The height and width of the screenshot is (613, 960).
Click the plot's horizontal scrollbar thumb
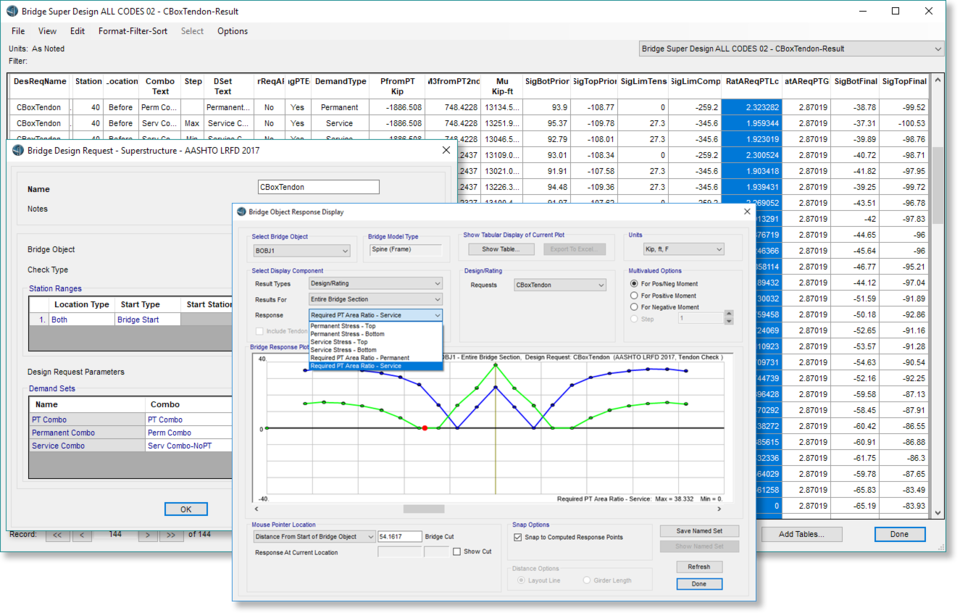coord(424,509)
